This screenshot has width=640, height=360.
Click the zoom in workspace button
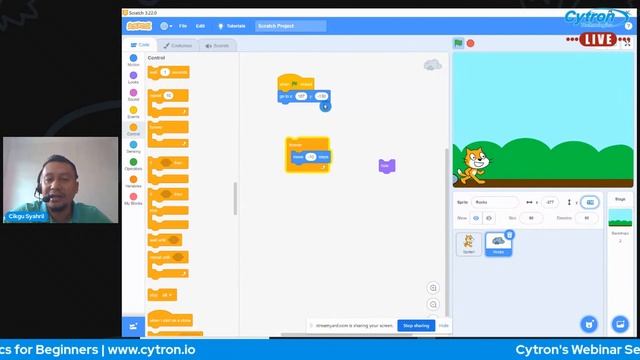(x=433, y=288)
